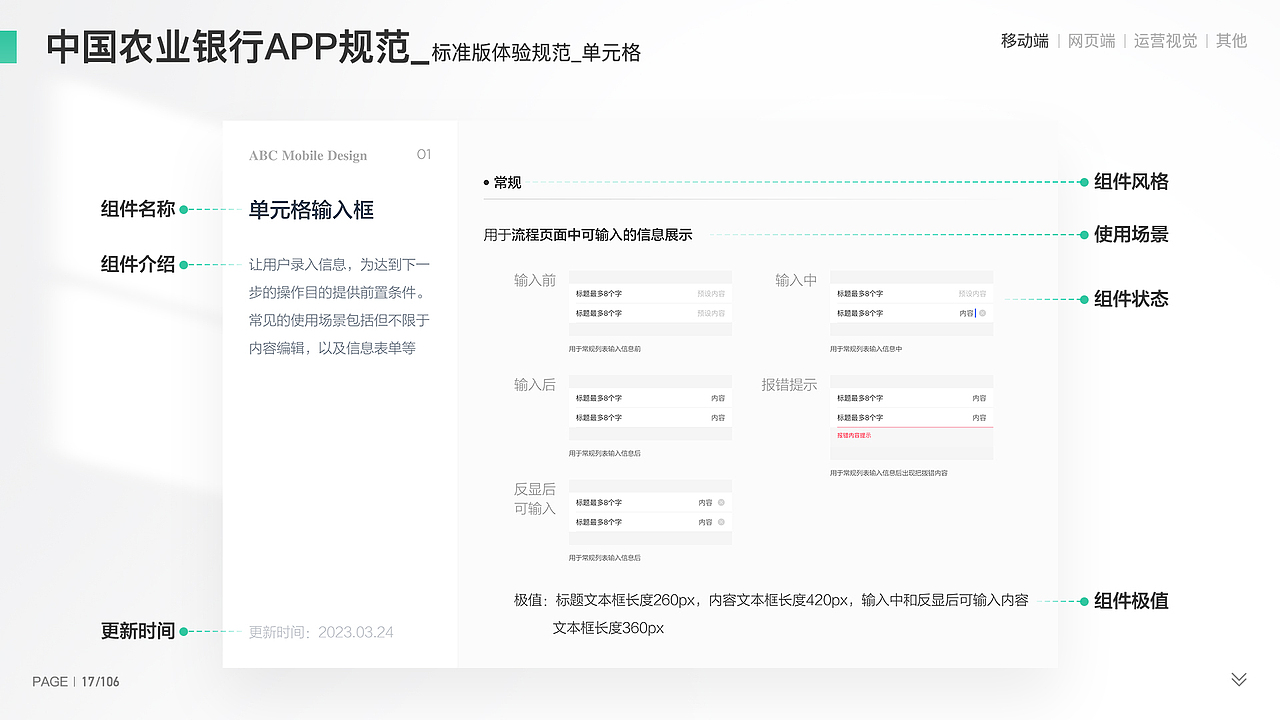Click the 组件极值 annotation label
This screenshot has width=1280, height=720.
pyautogui.click(x=1131, y=601)
